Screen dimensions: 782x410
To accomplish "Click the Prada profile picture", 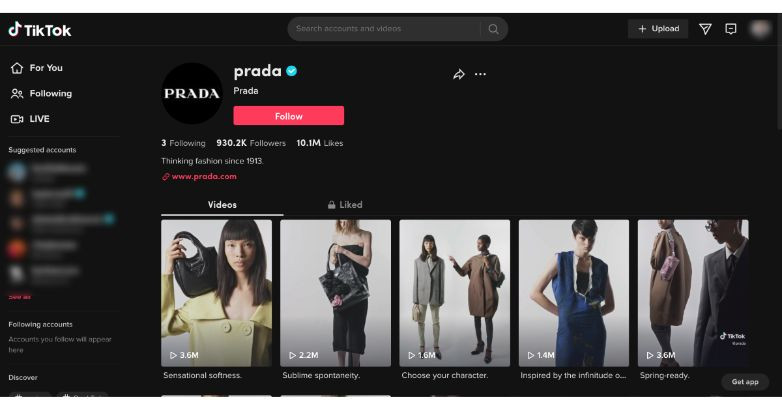I will coord(192,93).
